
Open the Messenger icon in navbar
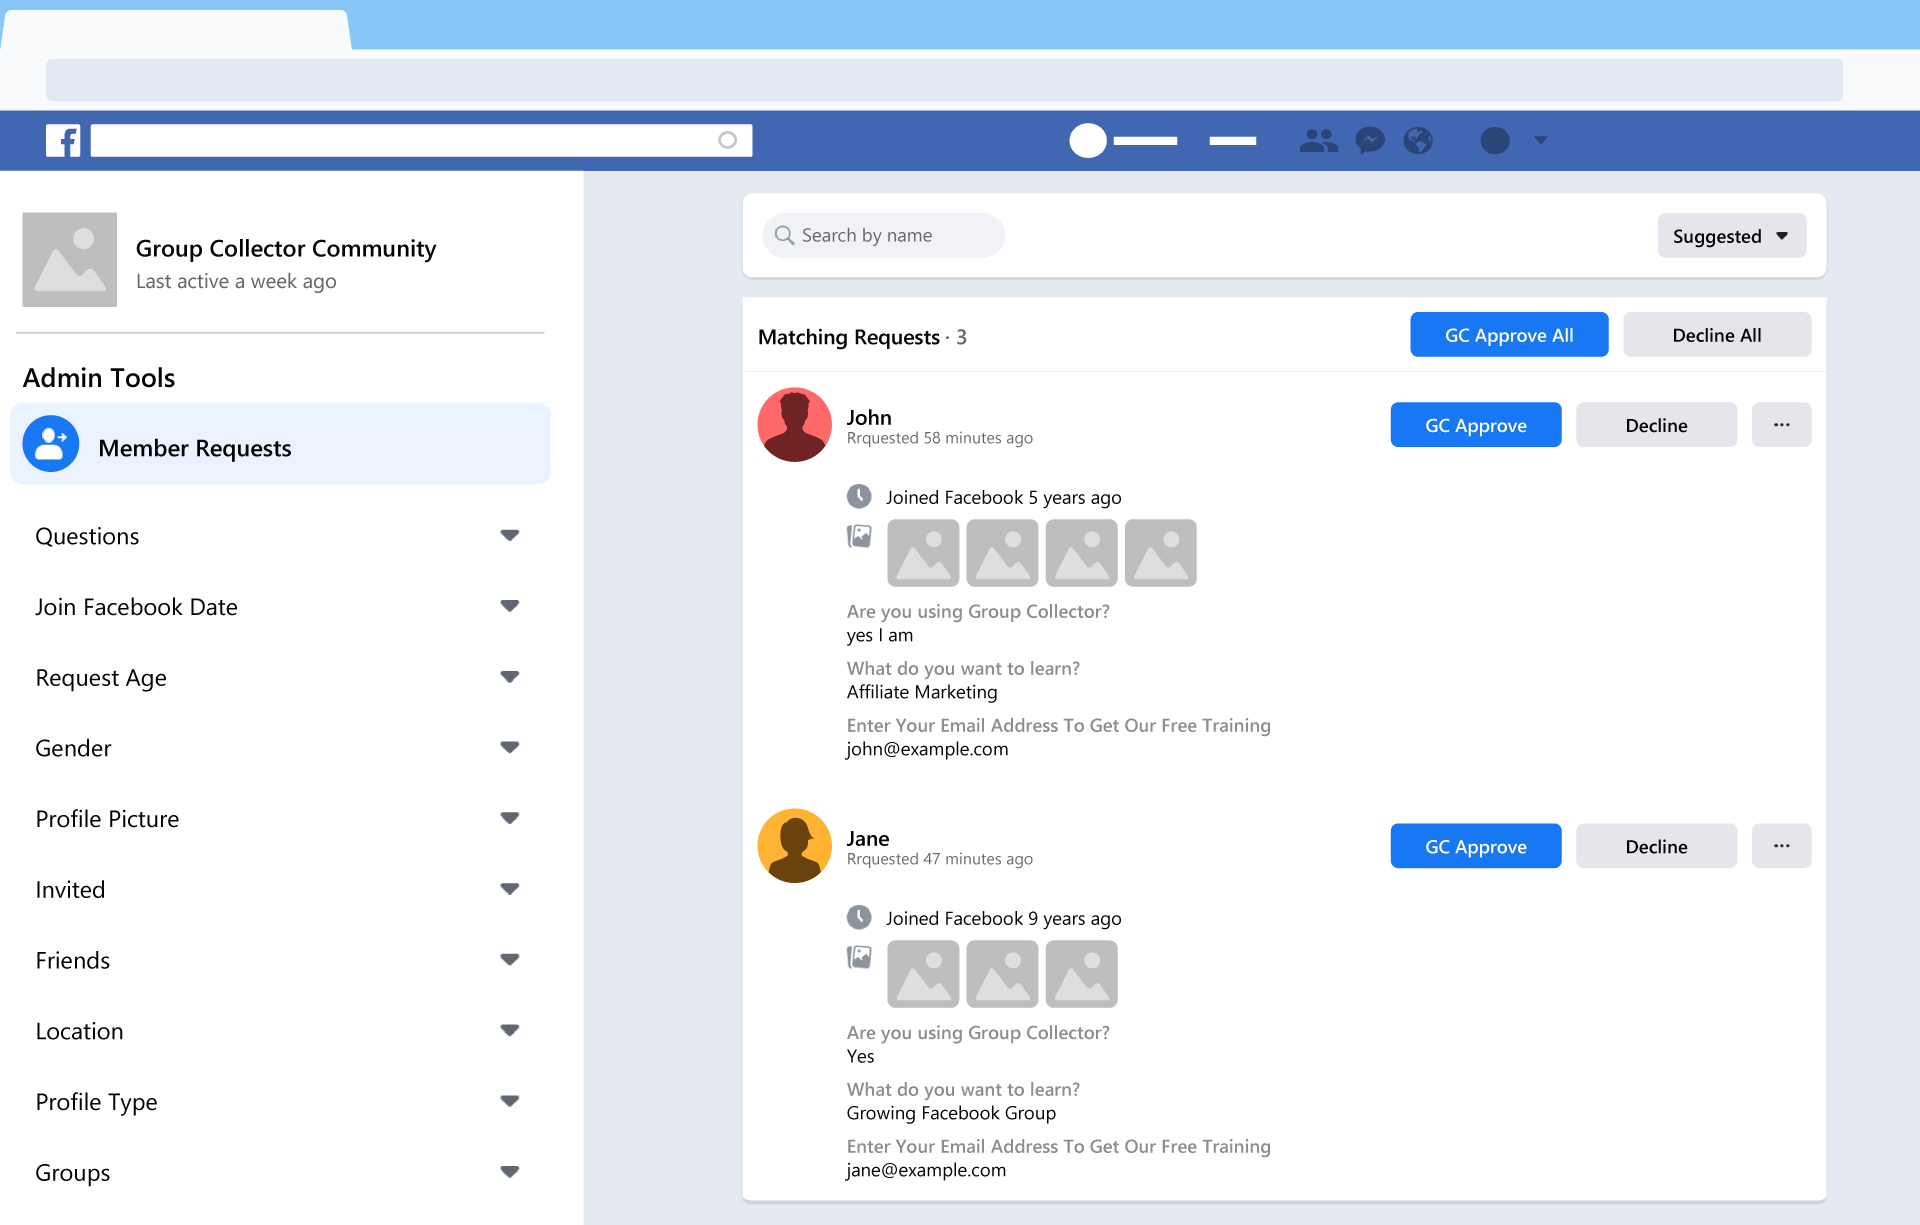click(x=1370, y=140)
